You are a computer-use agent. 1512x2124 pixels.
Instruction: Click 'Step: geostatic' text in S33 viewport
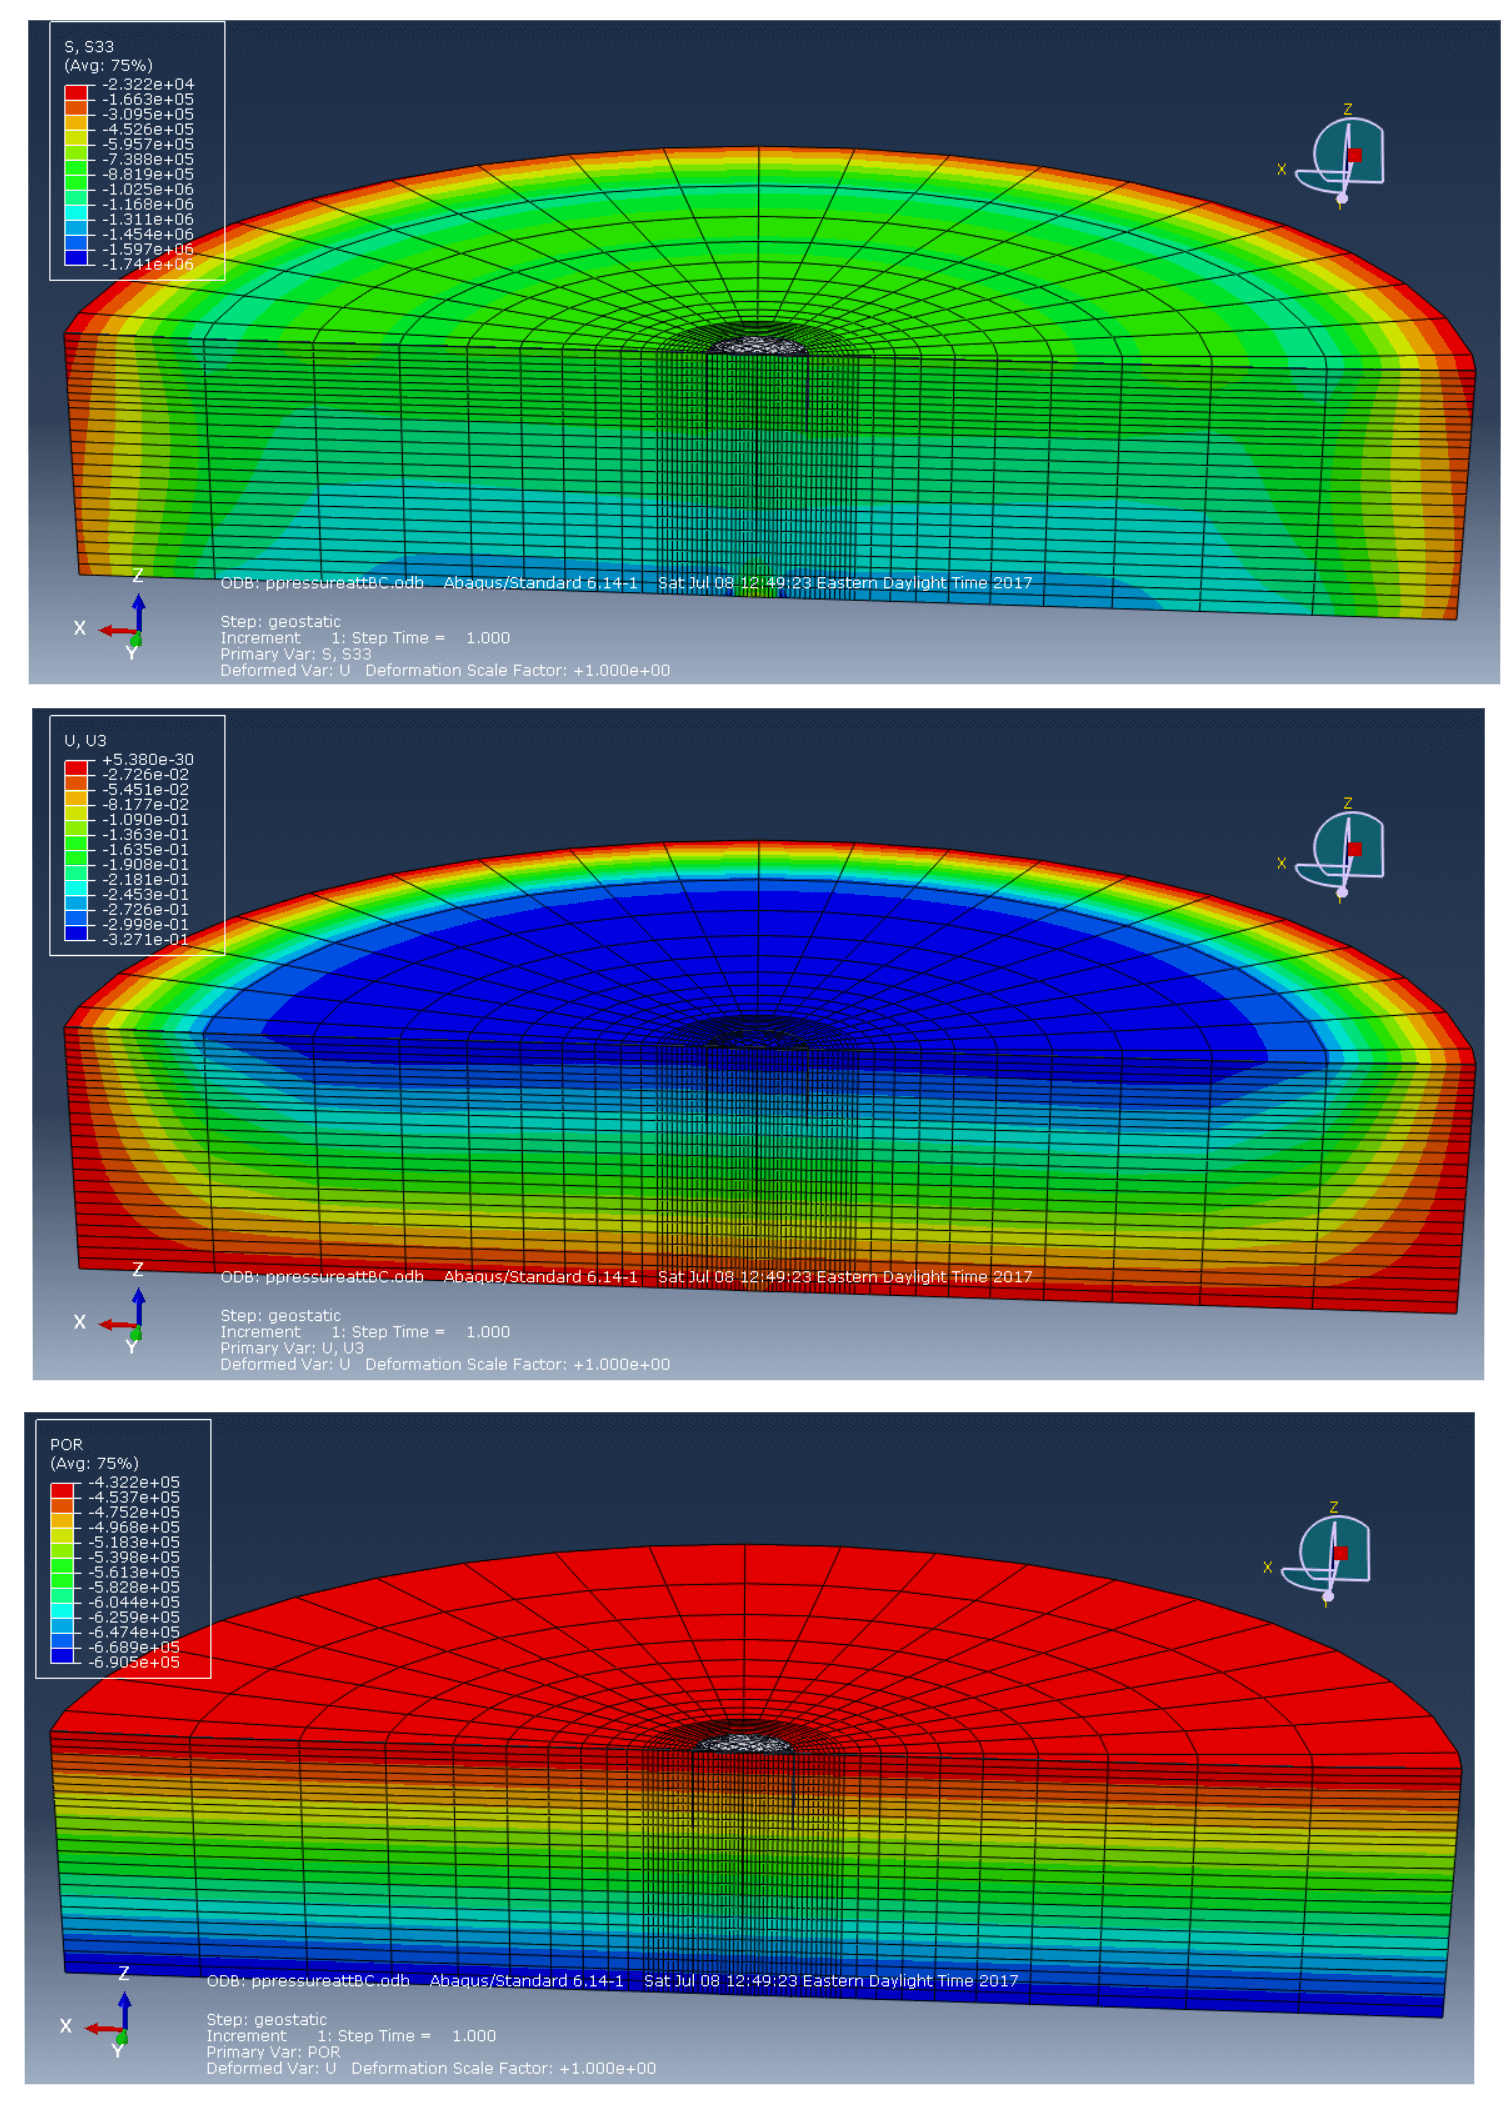click(x=280, y=622)
